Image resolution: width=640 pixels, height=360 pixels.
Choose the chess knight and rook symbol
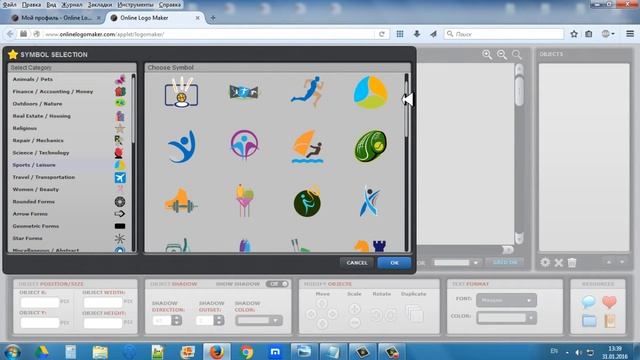370,245
